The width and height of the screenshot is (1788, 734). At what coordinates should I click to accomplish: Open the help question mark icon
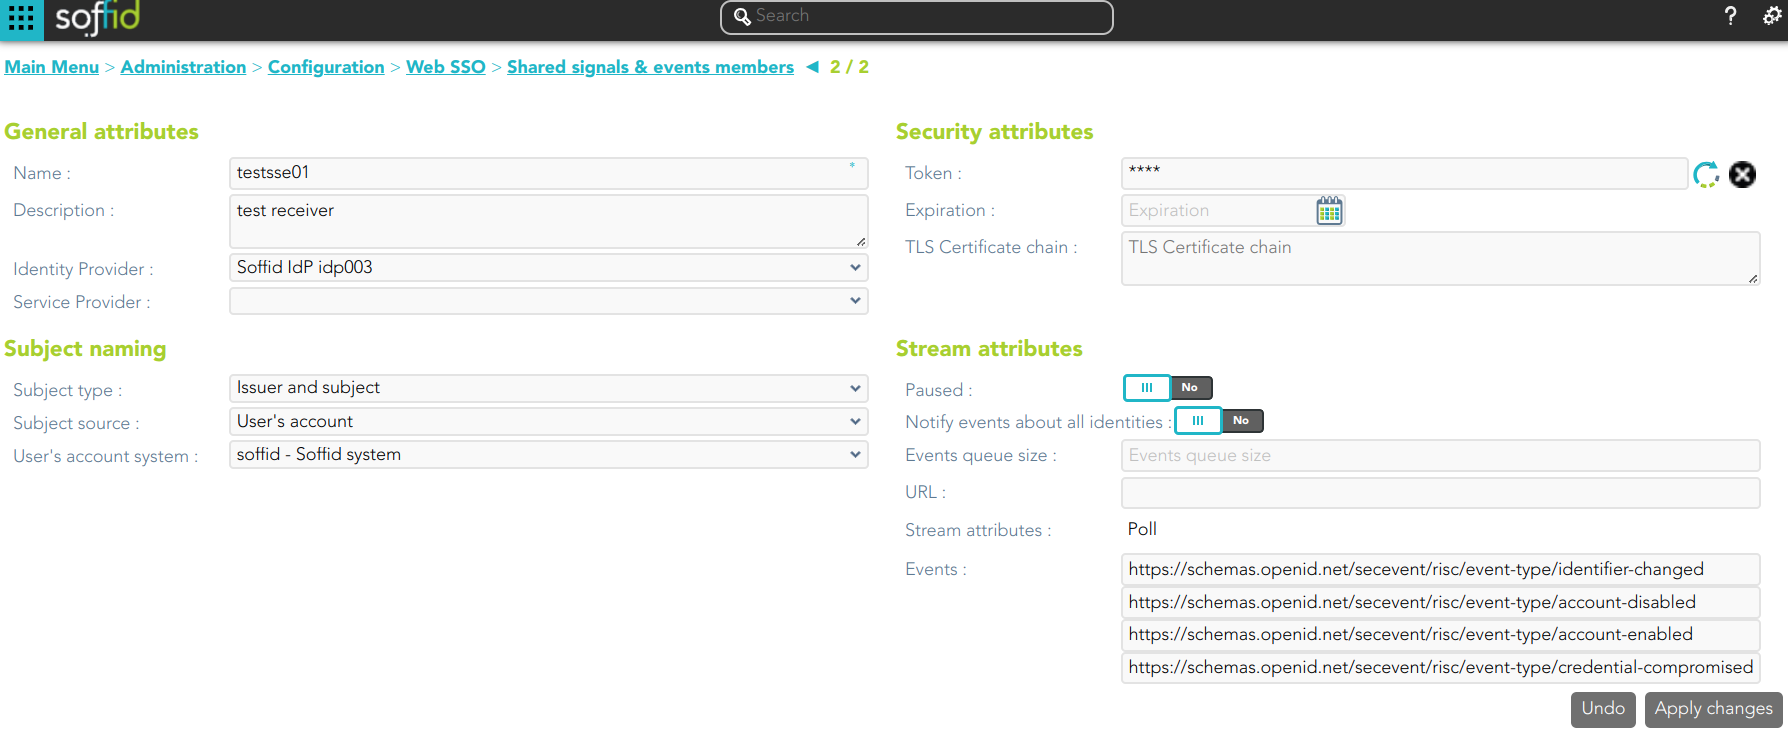point(1731,16)
